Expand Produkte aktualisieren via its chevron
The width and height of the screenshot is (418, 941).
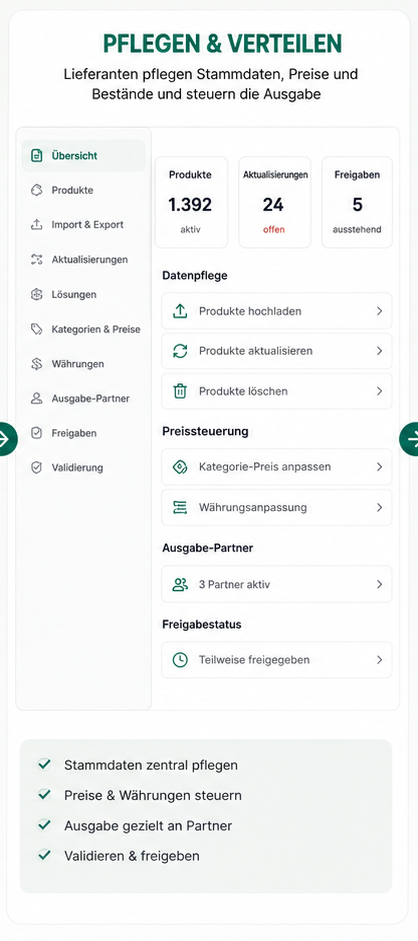[x=379, y=351]
